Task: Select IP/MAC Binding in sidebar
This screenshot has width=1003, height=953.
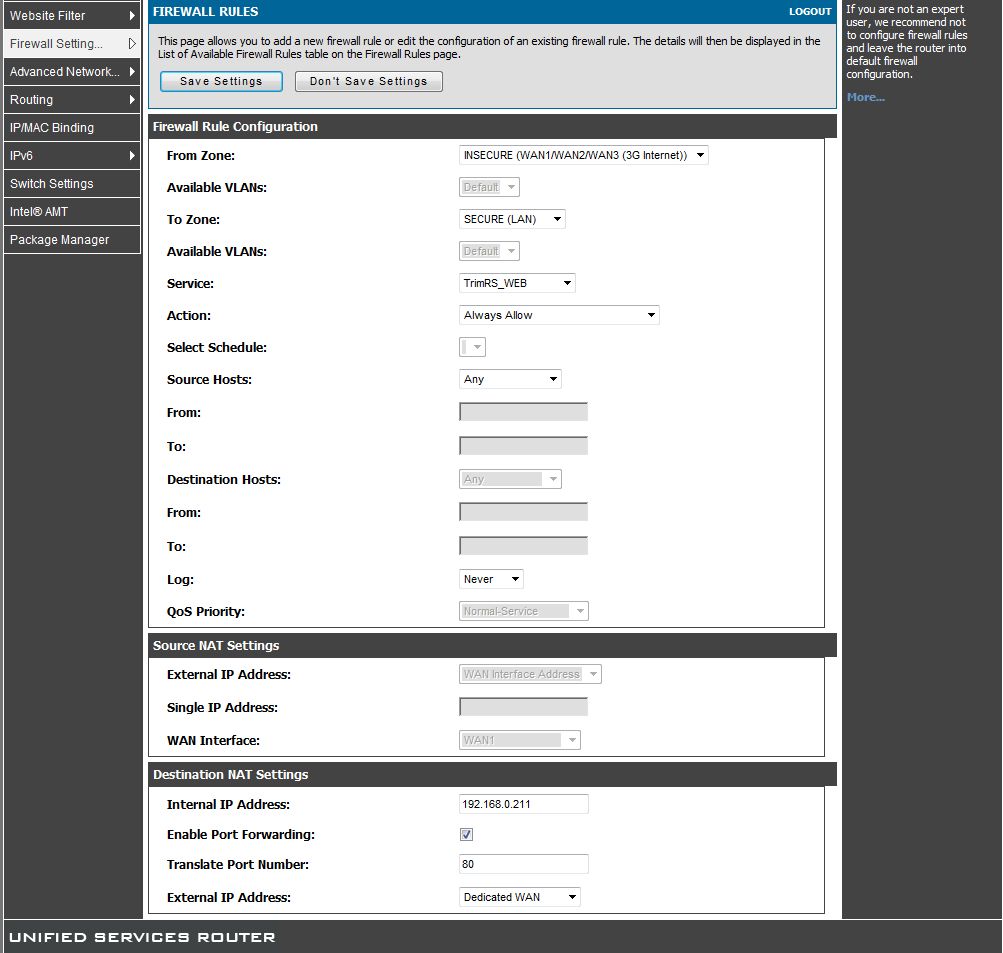Action: [71, 128]
